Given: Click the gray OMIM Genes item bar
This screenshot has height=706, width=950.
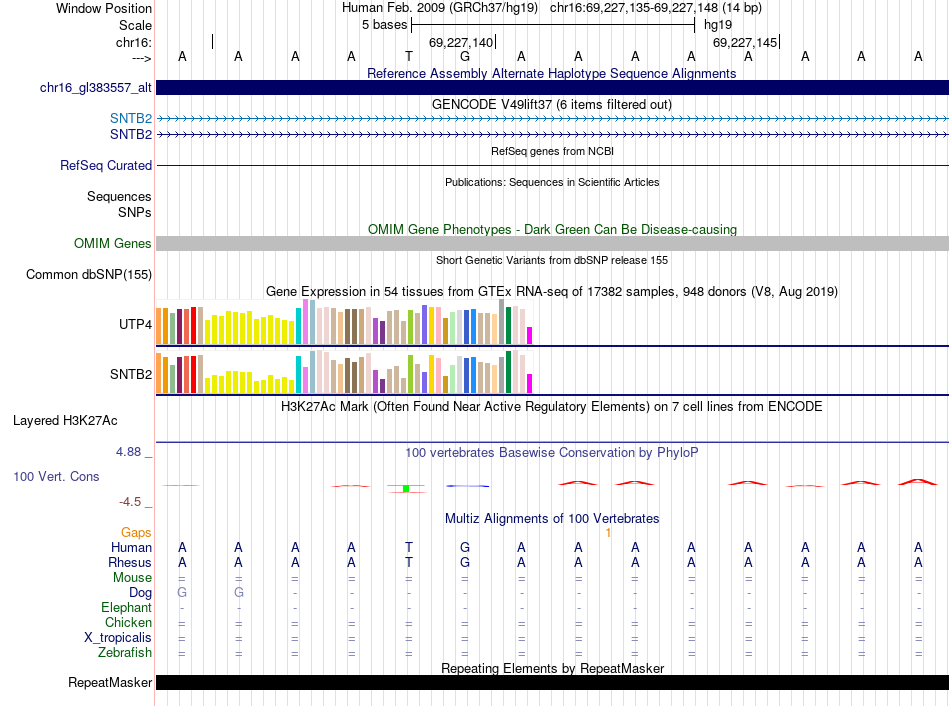Looking at the screenshot, I should point(552,244).
